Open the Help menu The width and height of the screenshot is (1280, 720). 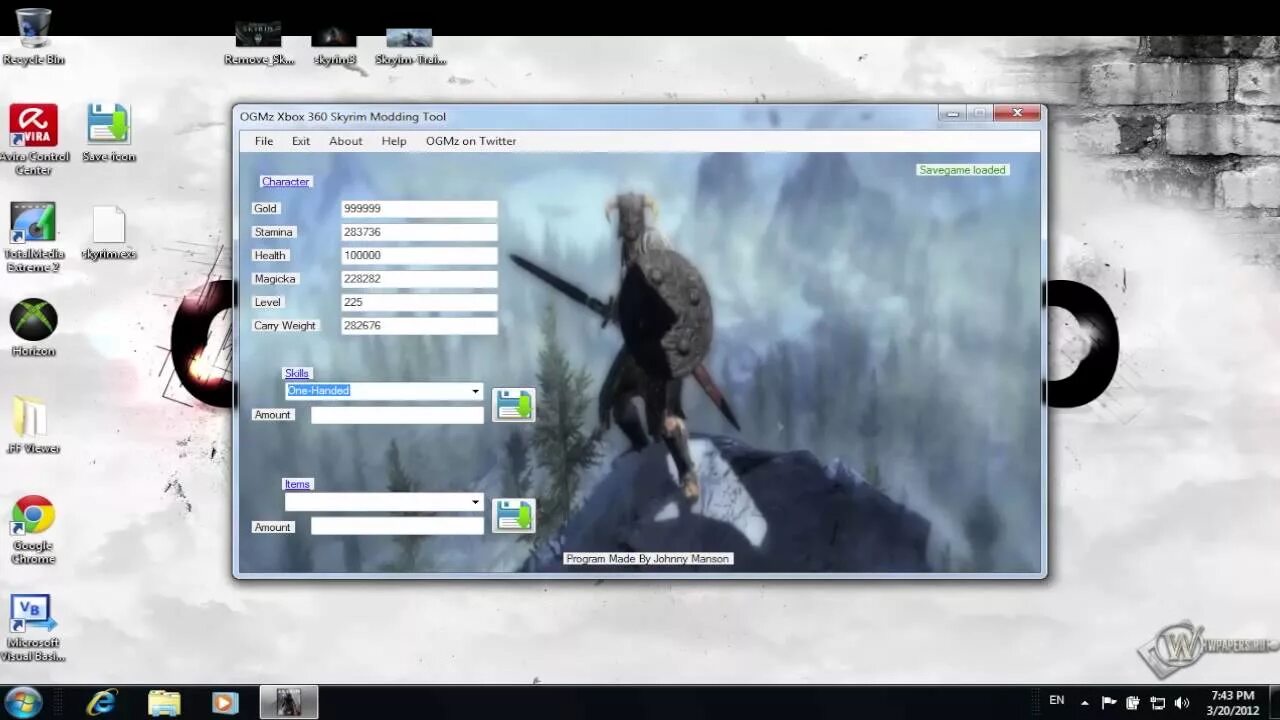point(394,141)
